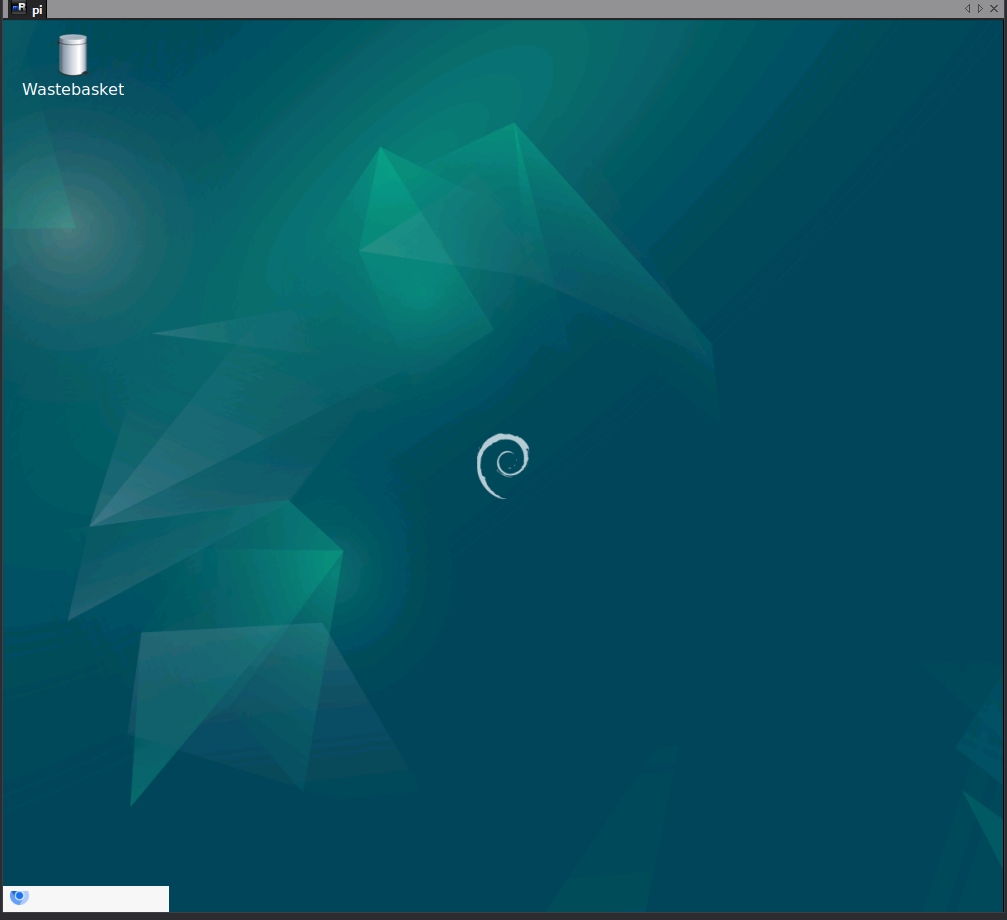
Task: Close the pi remote session tab
Action: coord(994,8)
